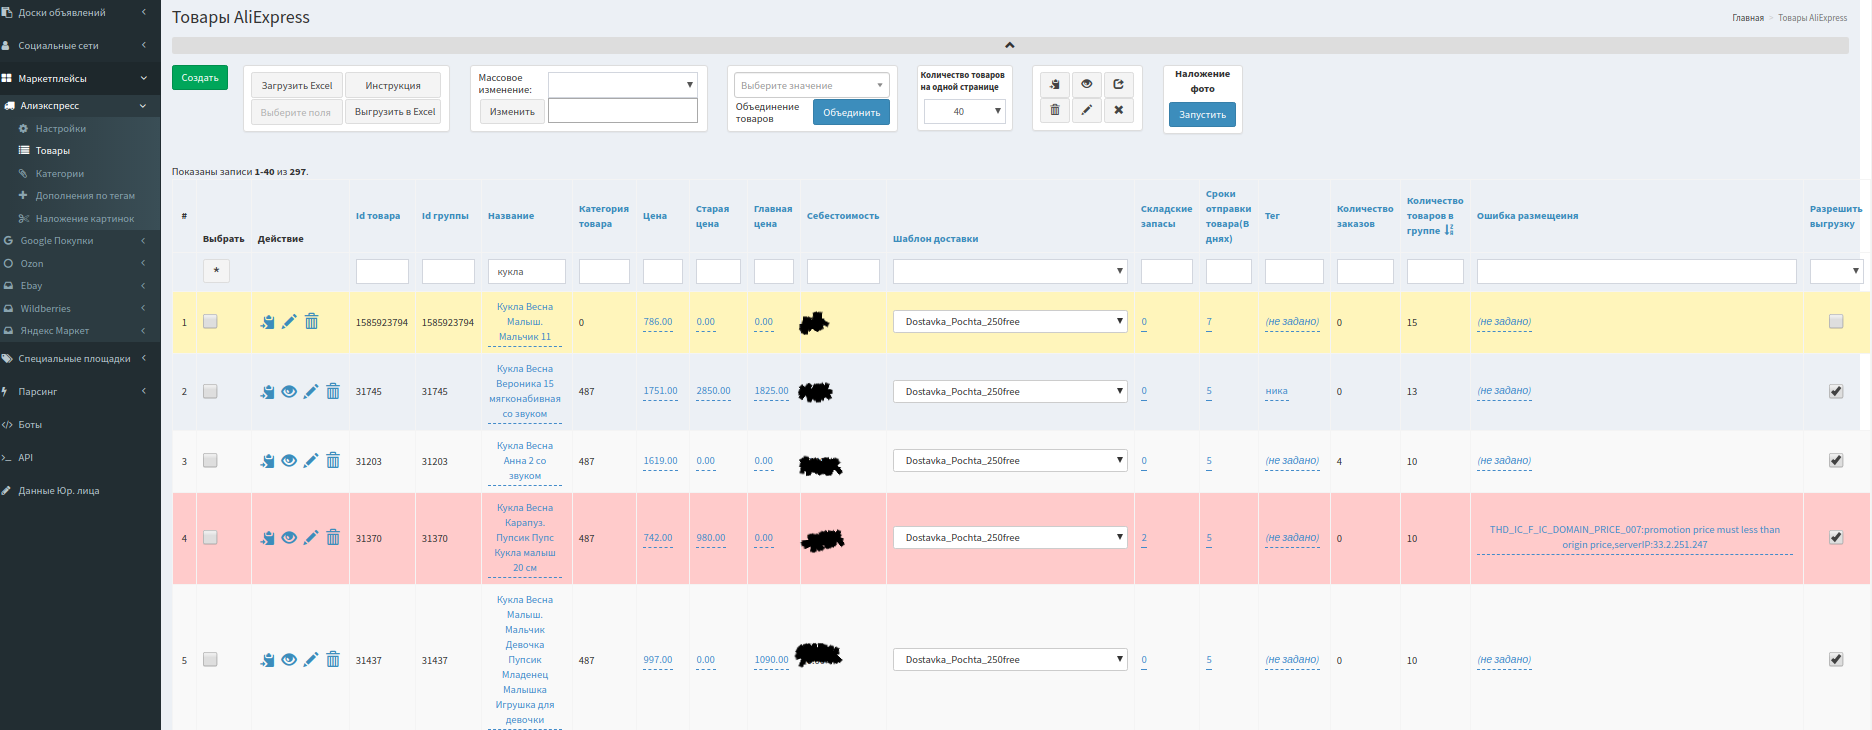Open items-per-page dropdown showing 40

coord(965,111)
